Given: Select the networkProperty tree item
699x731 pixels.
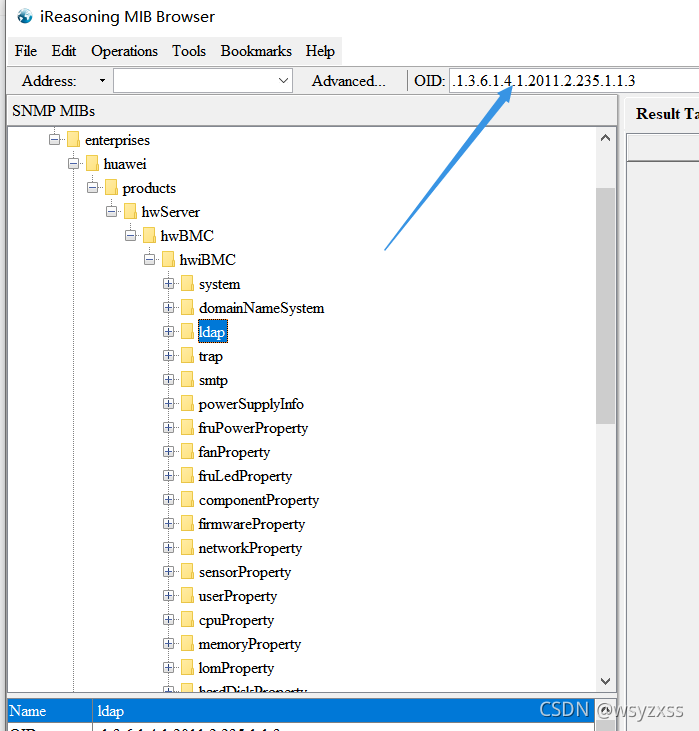Looking at the screenshot, I should pos(250,548).
